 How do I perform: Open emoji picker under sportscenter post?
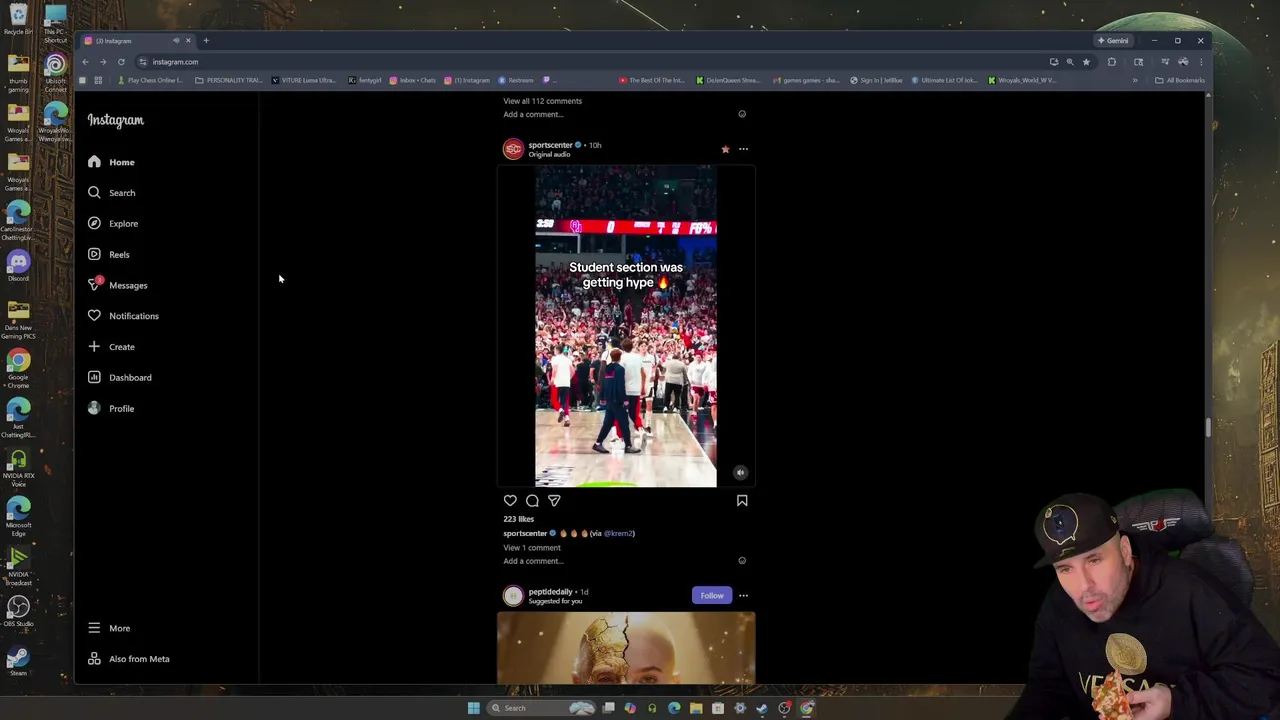click(742, 561)
